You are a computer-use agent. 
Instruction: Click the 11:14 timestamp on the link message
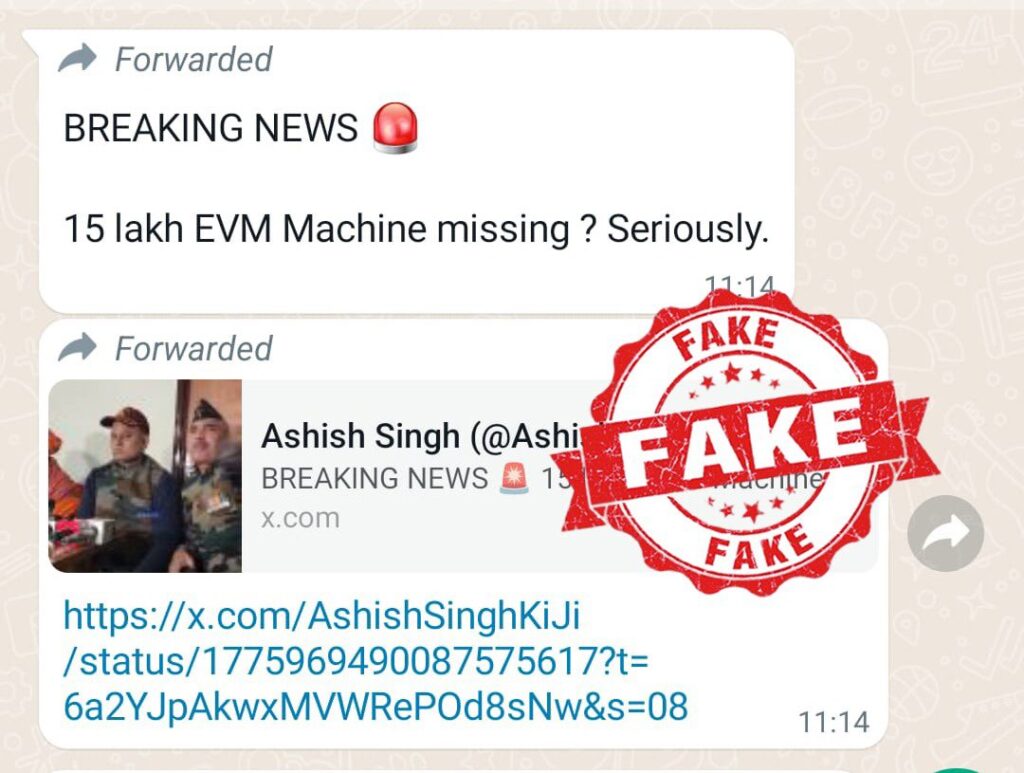point(833,722)
